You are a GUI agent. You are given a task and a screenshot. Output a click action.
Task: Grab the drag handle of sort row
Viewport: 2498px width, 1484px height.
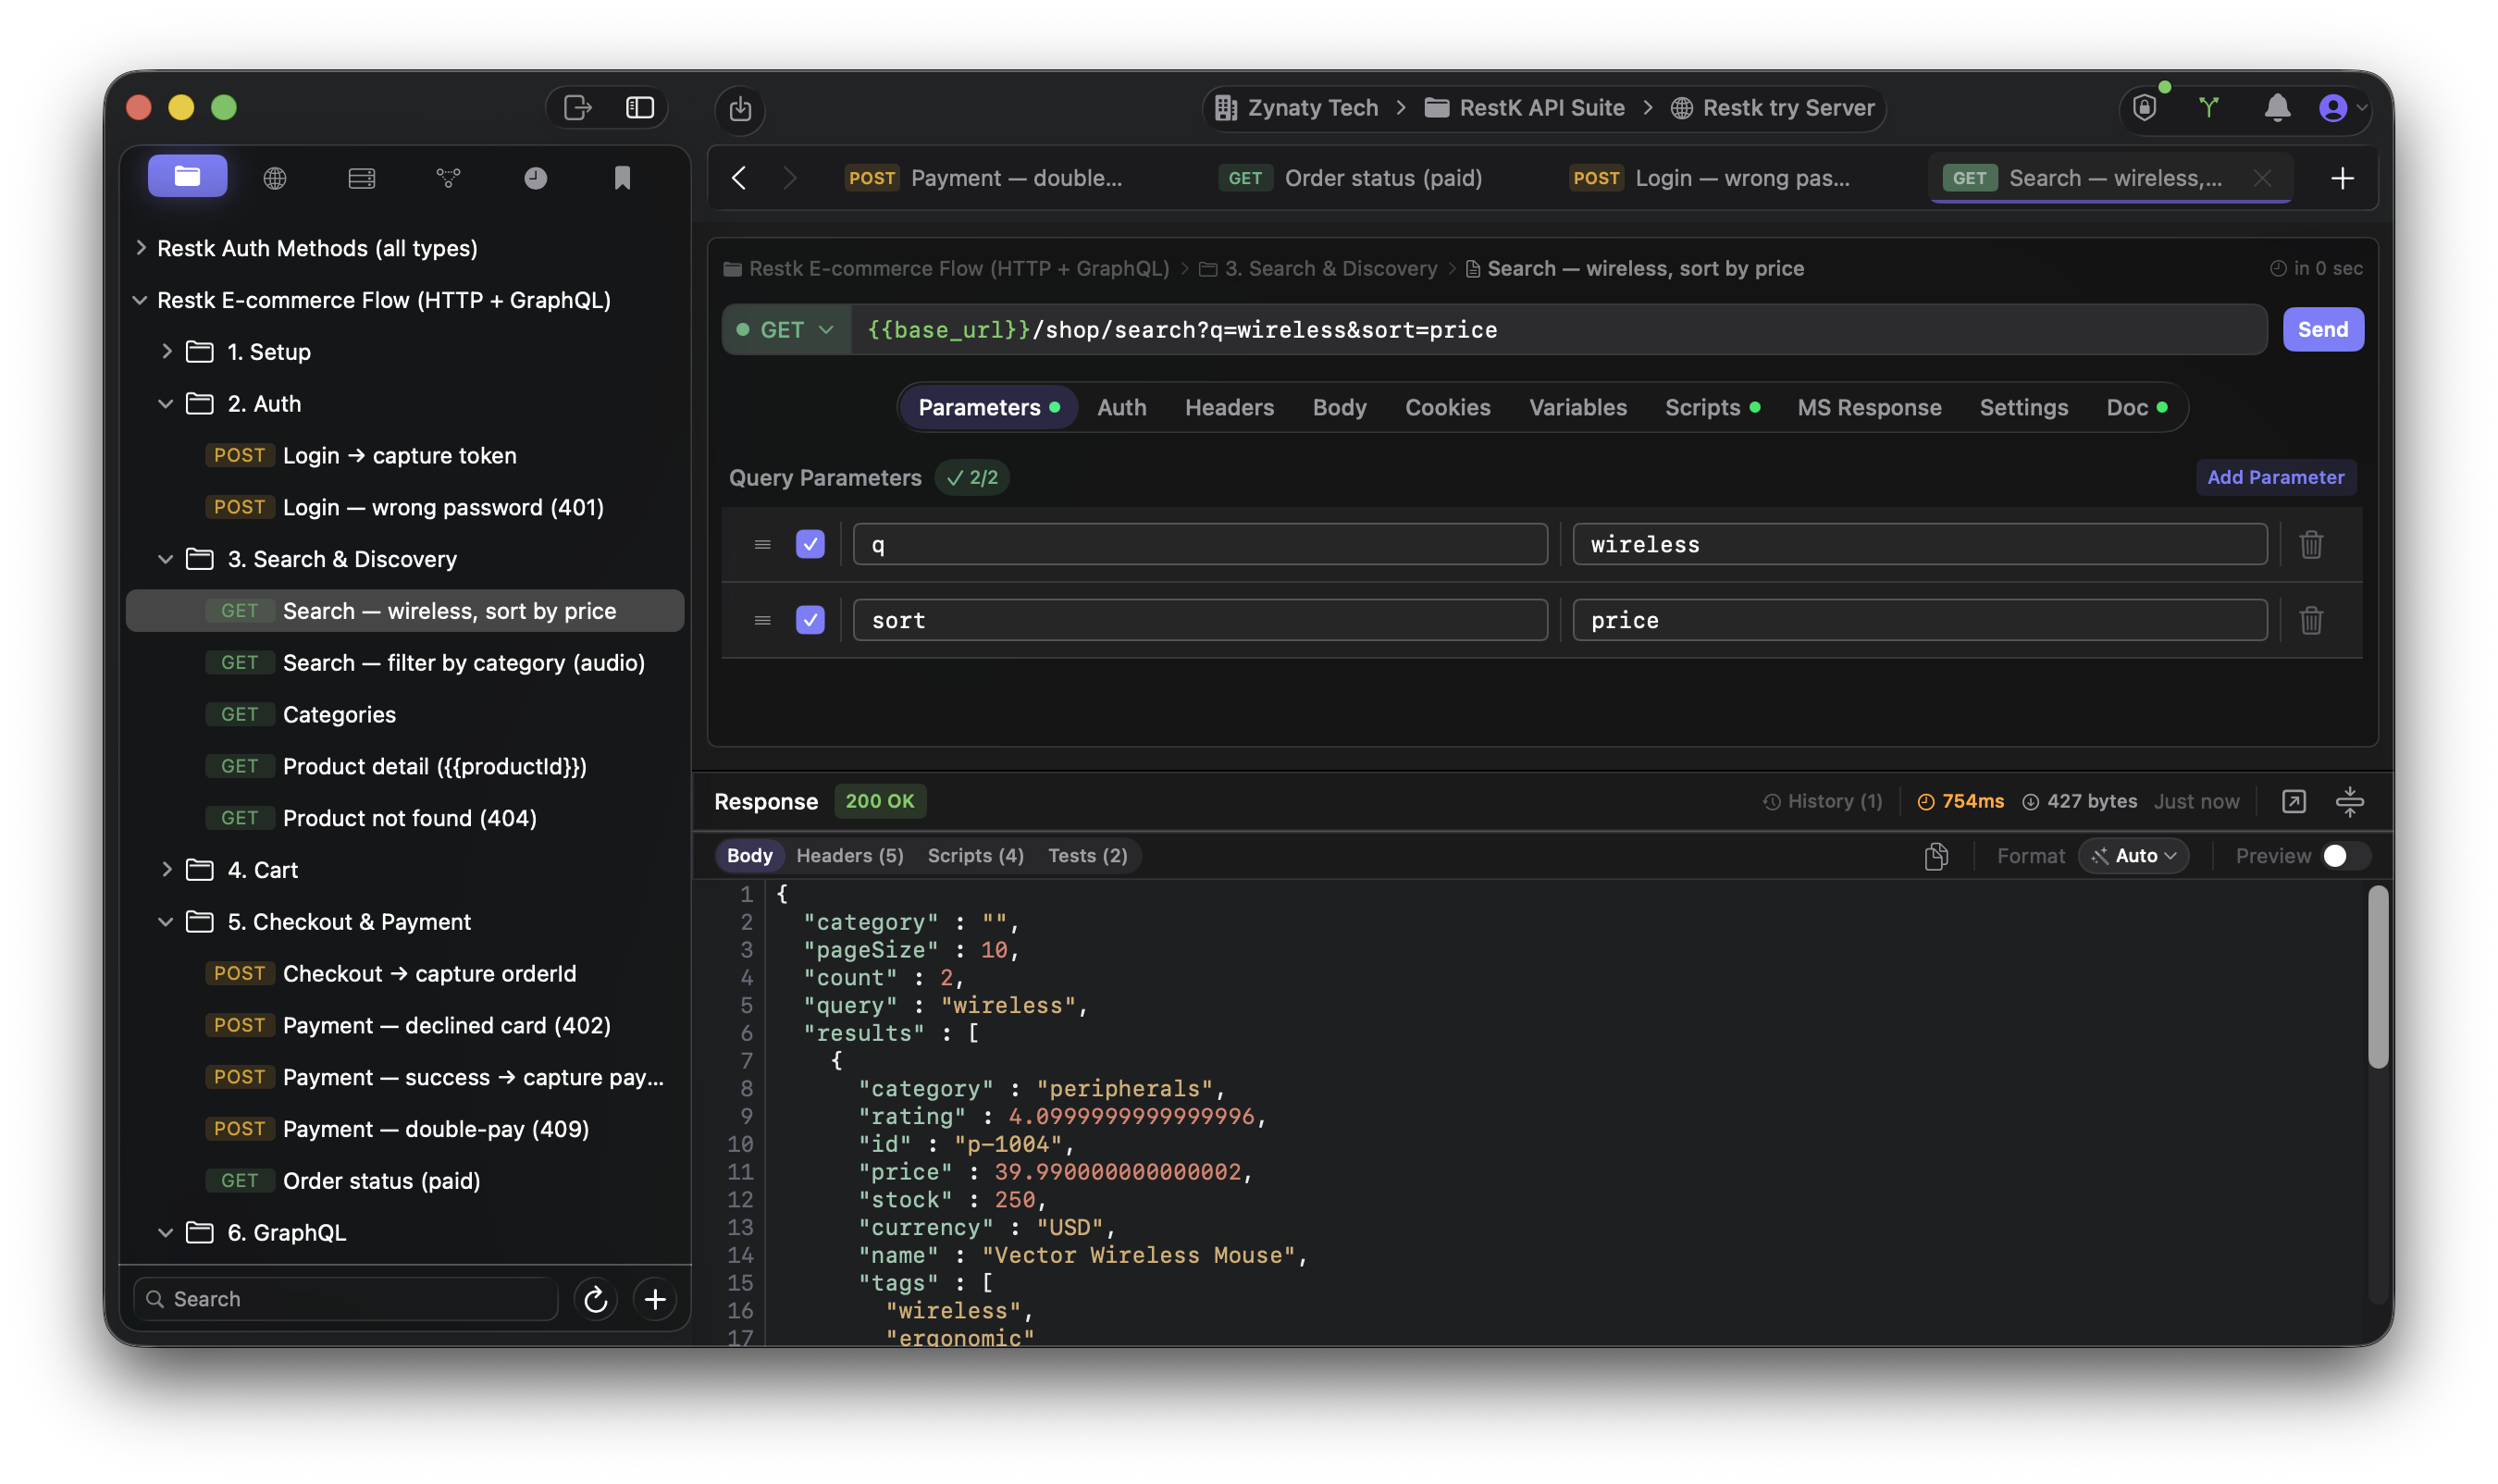(762, 620)
